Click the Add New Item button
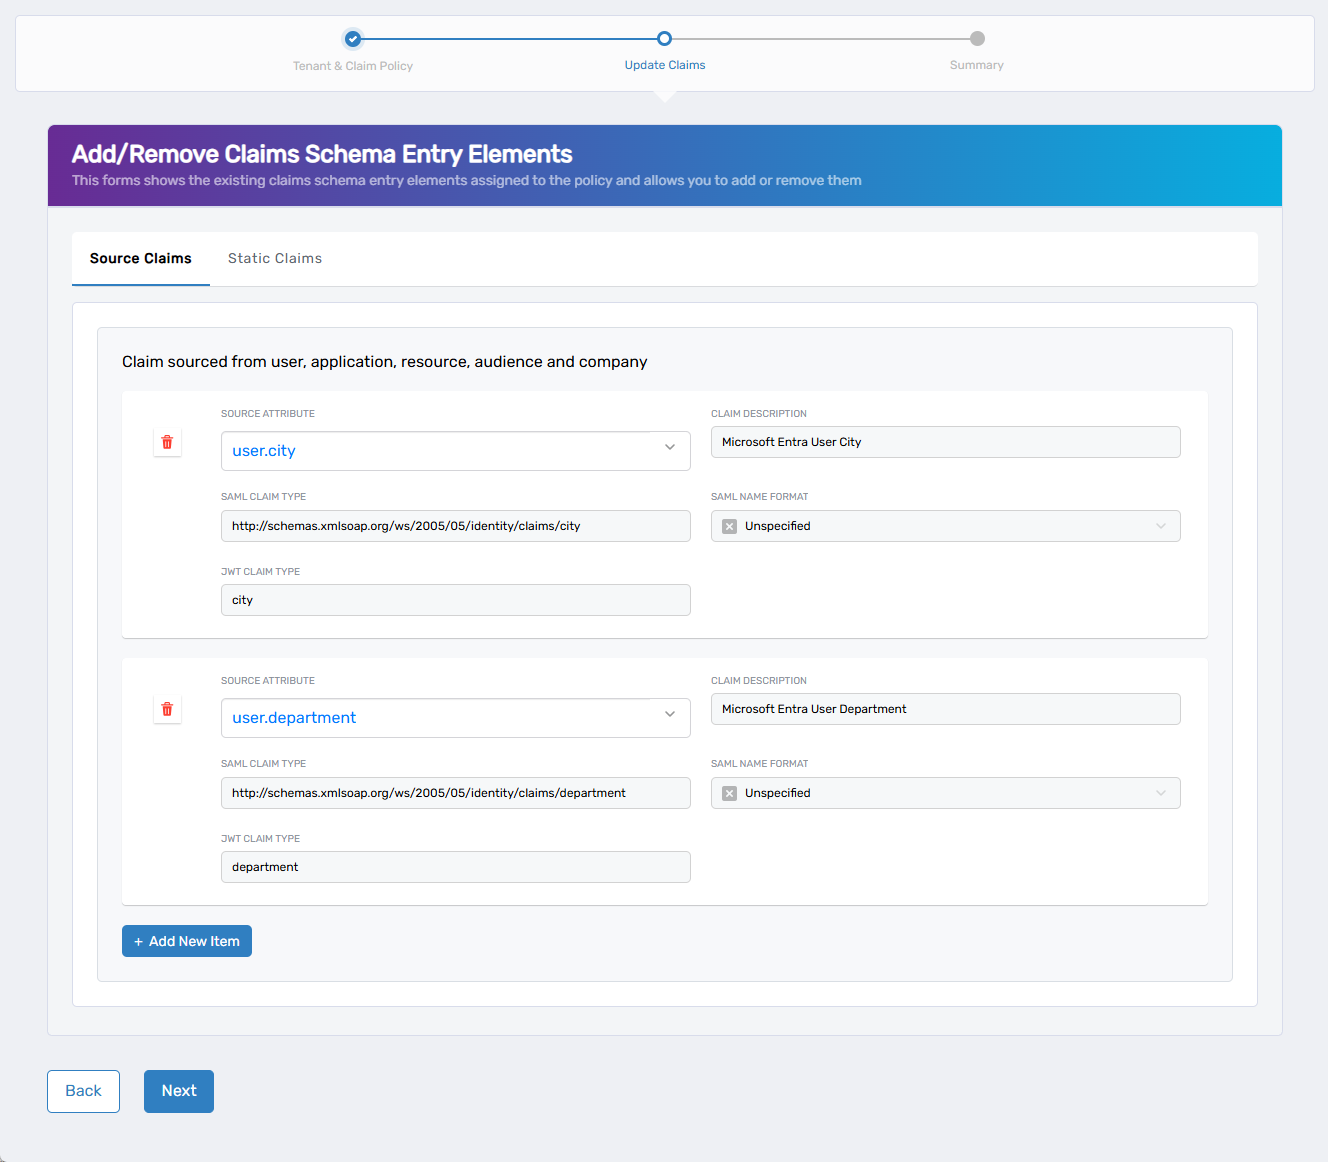The image size is (1328, 1162). pyautogui.click(x=187, y=941)
